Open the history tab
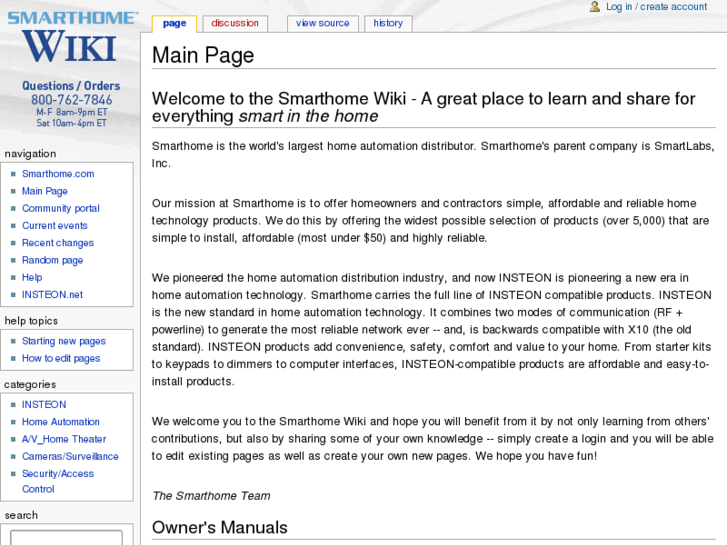Screen dimensions: 727x545 [x=388, y=24]
